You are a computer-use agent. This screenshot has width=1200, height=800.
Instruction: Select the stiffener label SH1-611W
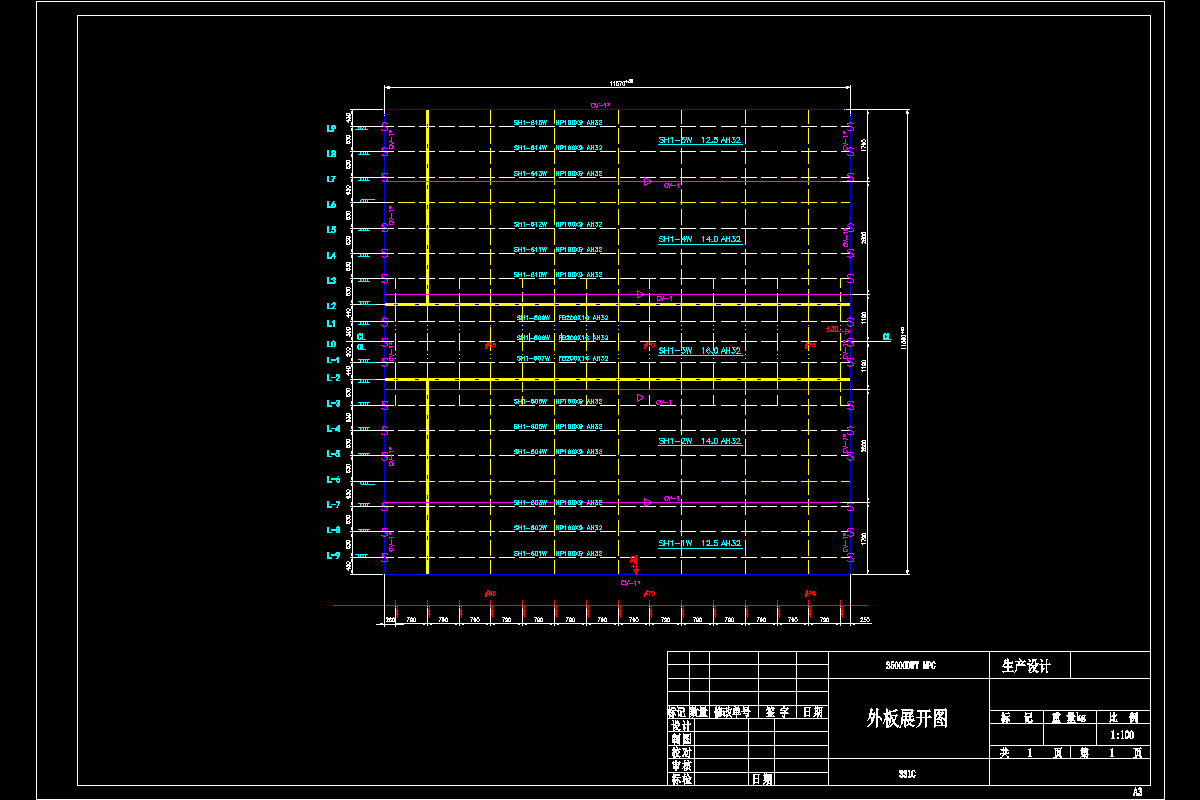[530, 249]
